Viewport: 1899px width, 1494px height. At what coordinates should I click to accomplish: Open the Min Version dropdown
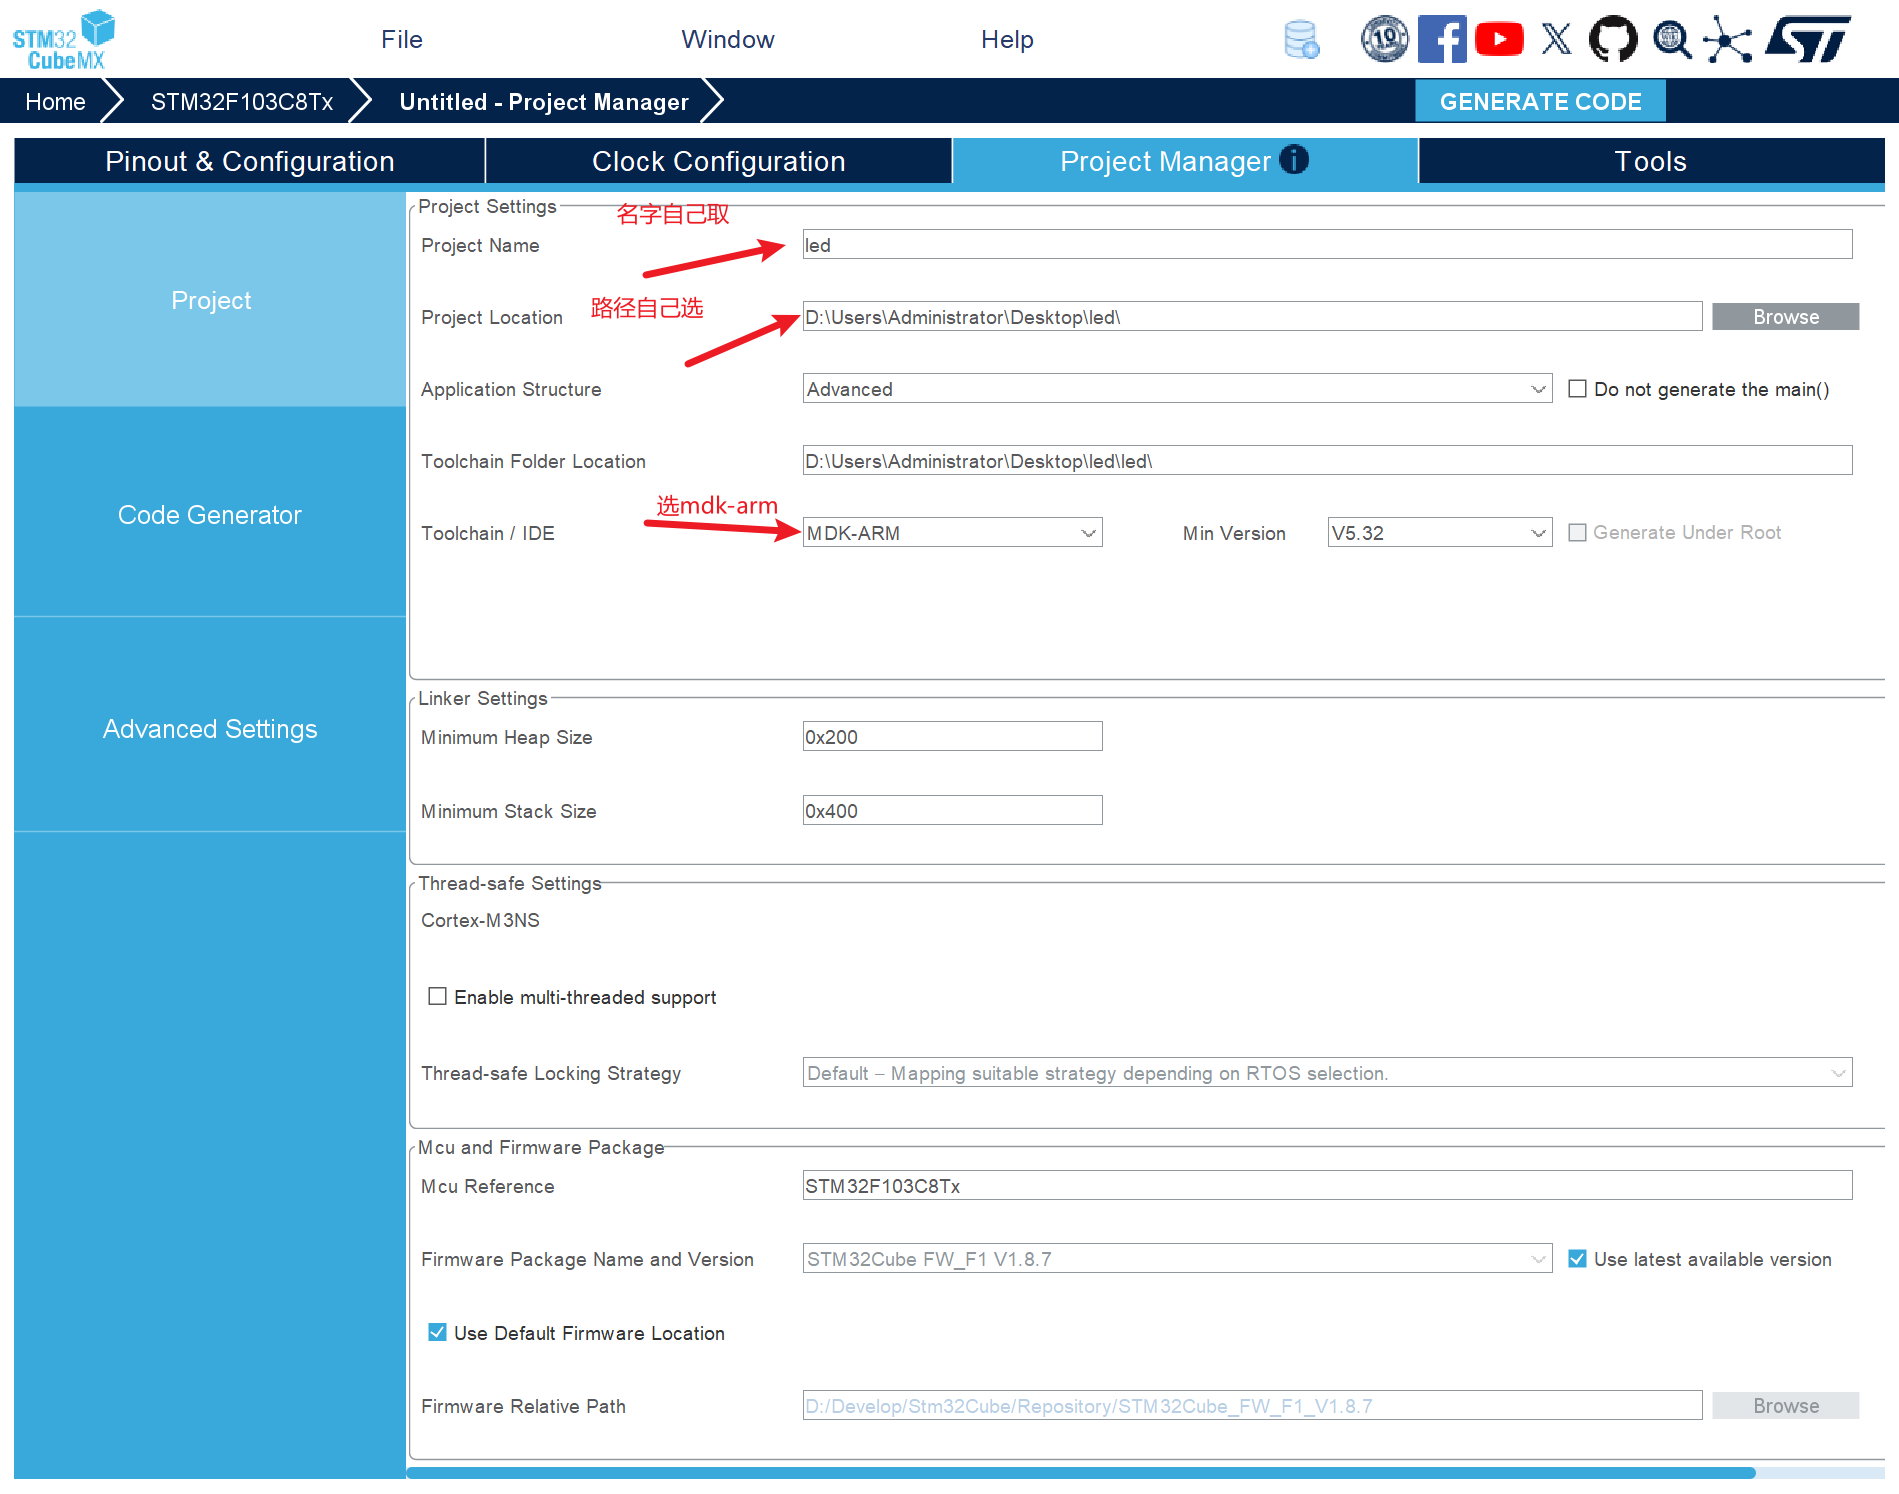(x=1439, y=533)
